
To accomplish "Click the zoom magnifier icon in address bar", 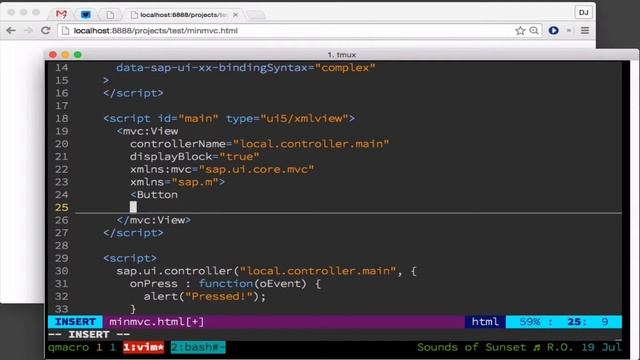I will click(534, 31).
